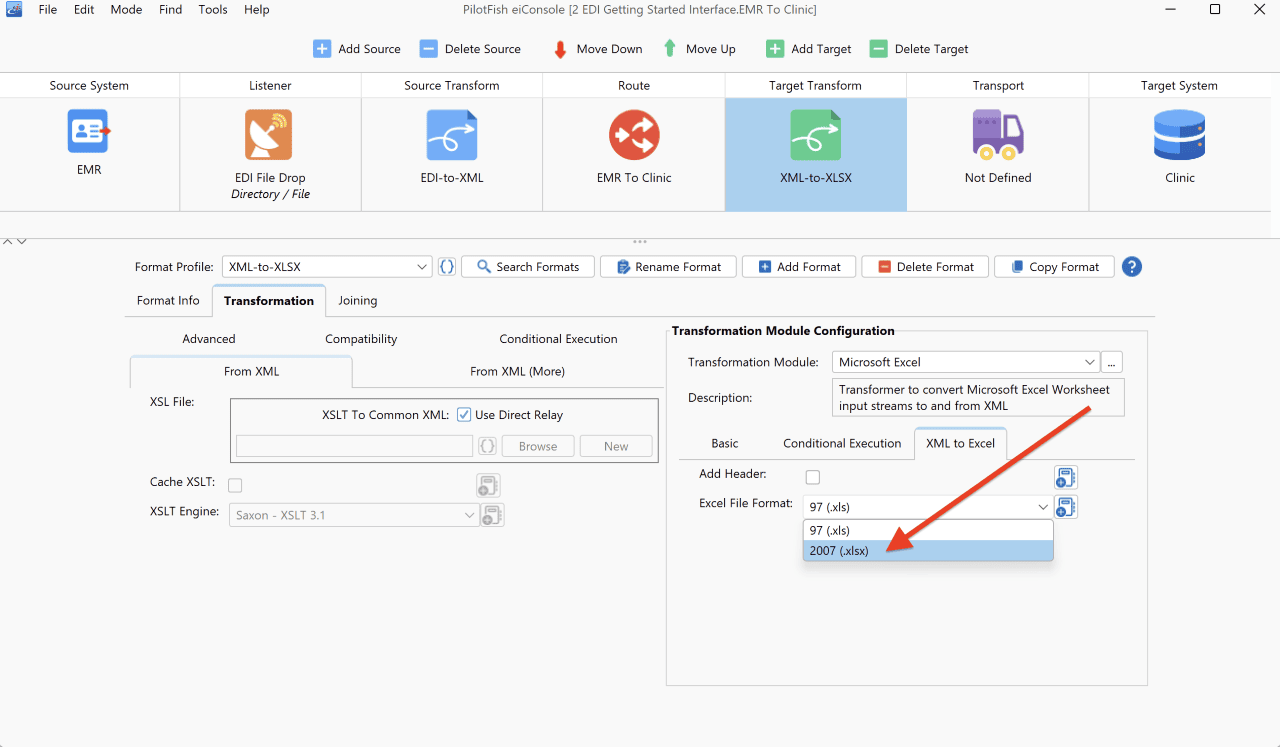
Task: Click the Add Format button
Action: point(798,267)
